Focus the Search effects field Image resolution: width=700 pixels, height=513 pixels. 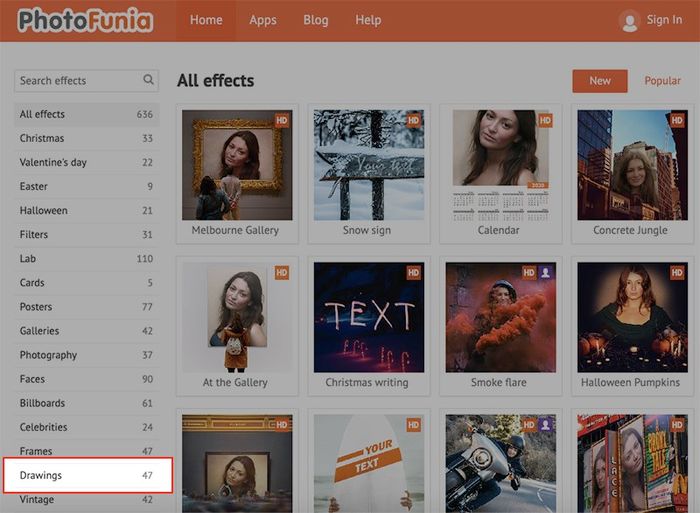(87, 81)
